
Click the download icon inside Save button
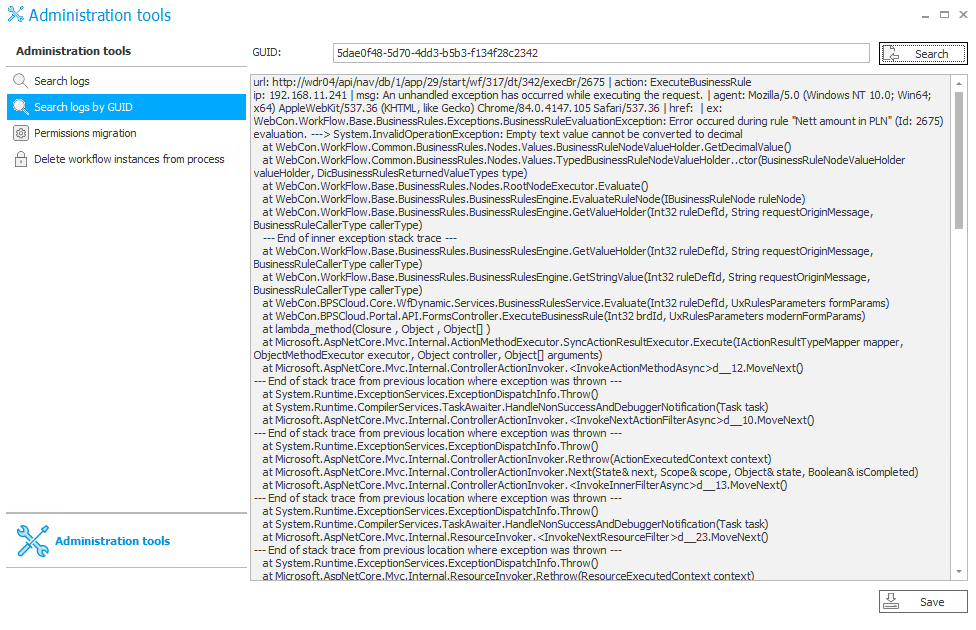[x=891, y=601]
